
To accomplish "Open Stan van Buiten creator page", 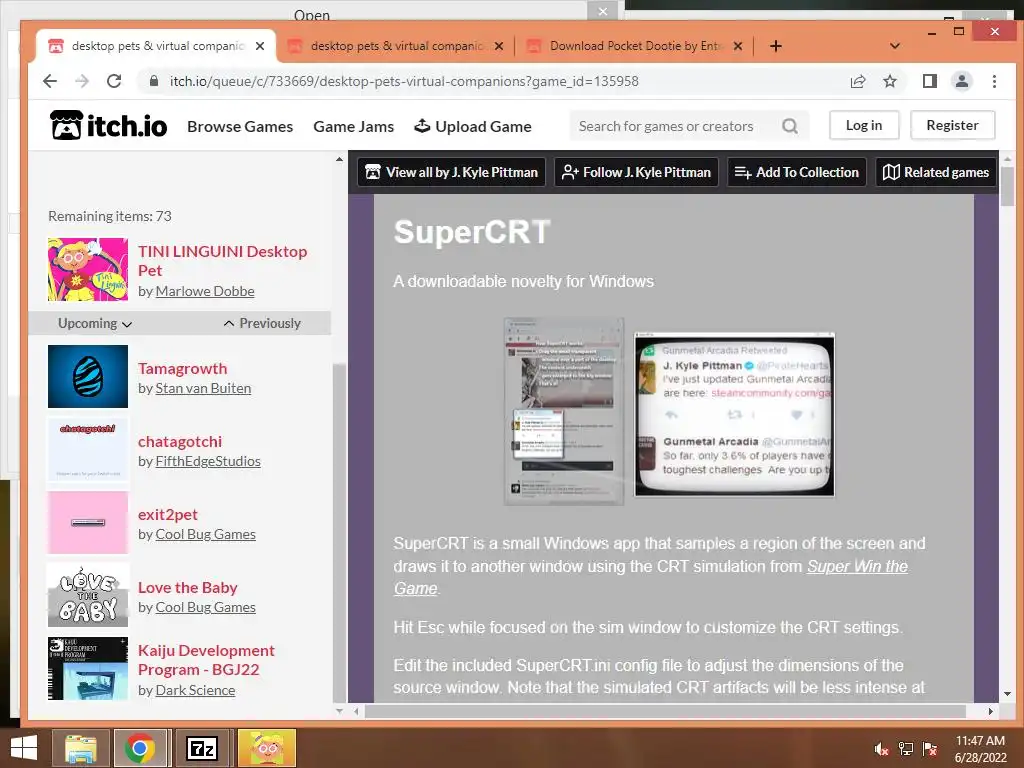I will 202,388.
